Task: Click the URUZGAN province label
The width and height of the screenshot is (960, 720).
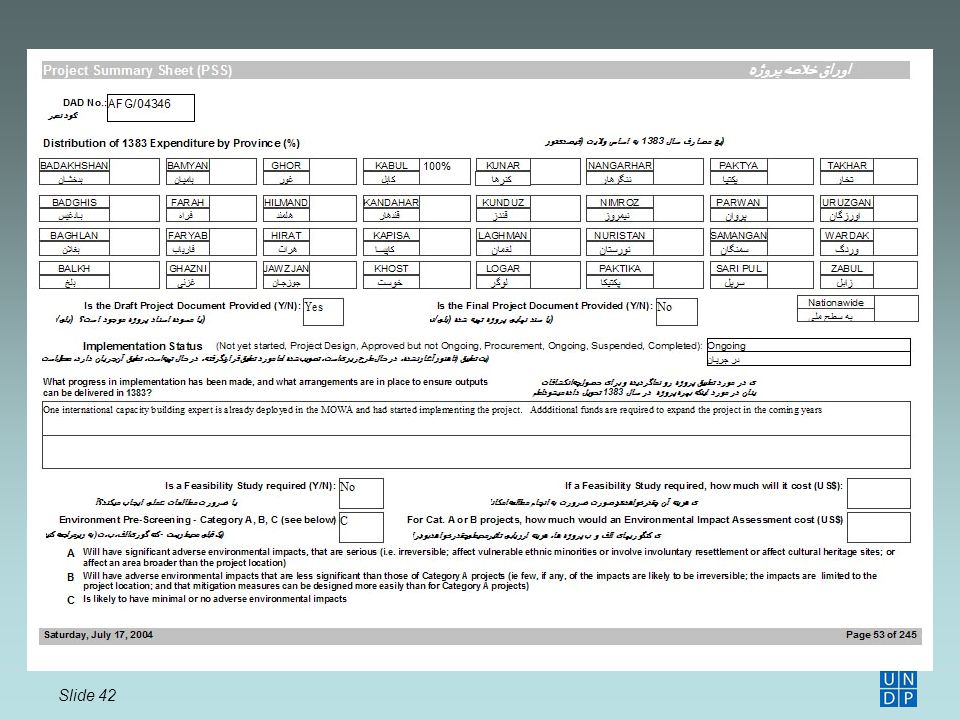Action: tap(847, 202)
